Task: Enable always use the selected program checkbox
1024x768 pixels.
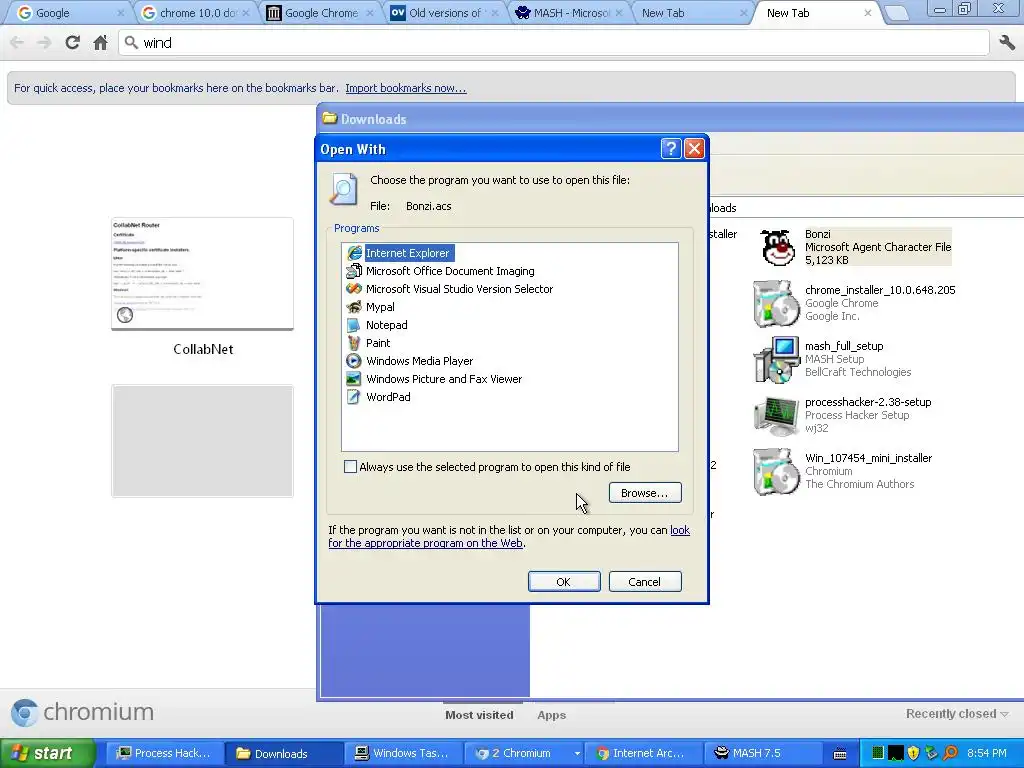Action: [351, 467]
